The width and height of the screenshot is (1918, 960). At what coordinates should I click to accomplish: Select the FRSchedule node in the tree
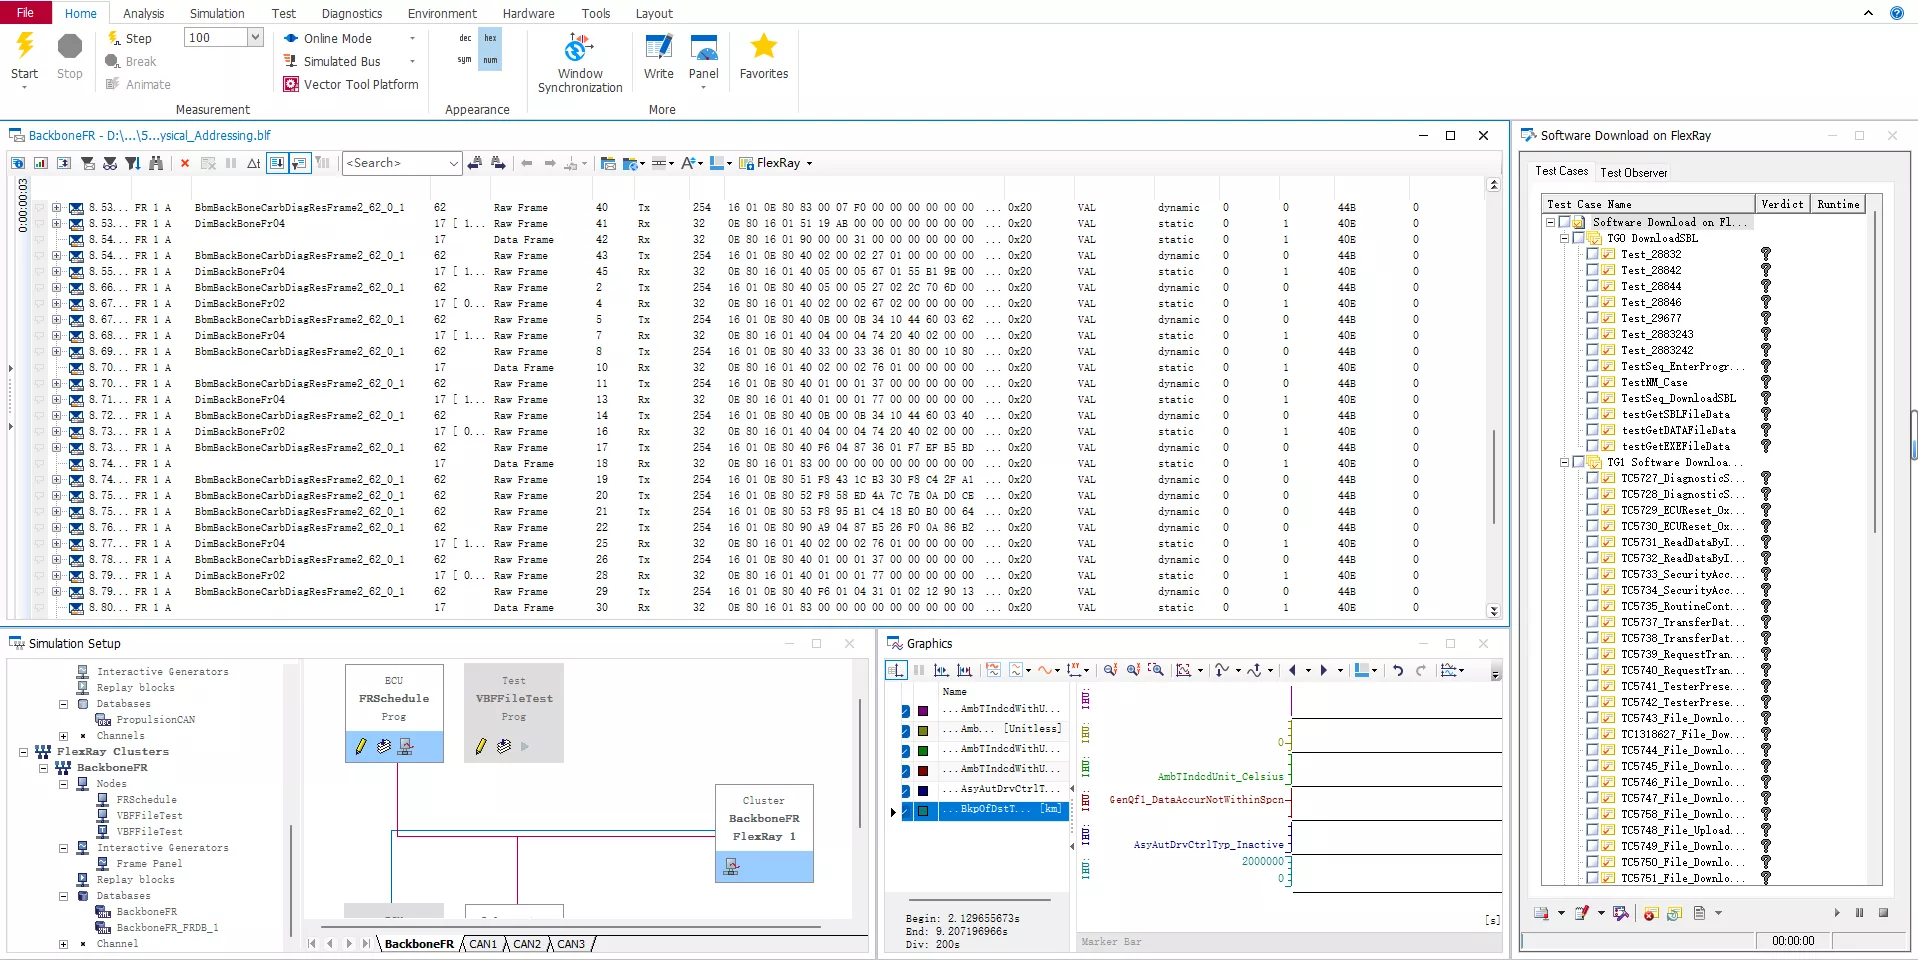[146, 800]
